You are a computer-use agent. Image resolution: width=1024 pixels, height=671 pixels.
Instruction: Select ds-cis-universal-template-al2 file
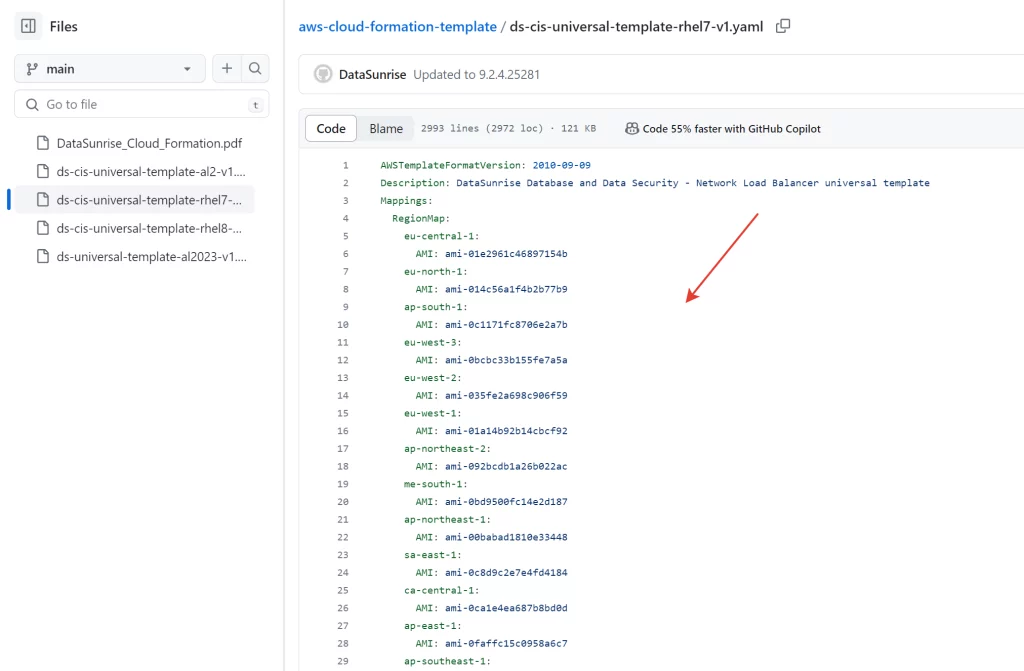pos(150,171)
